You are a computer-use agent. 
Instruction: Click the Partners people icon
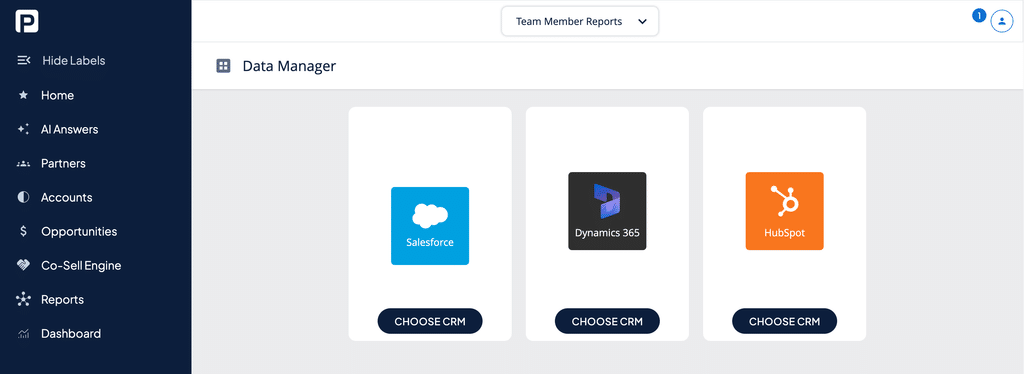[24, 163]
